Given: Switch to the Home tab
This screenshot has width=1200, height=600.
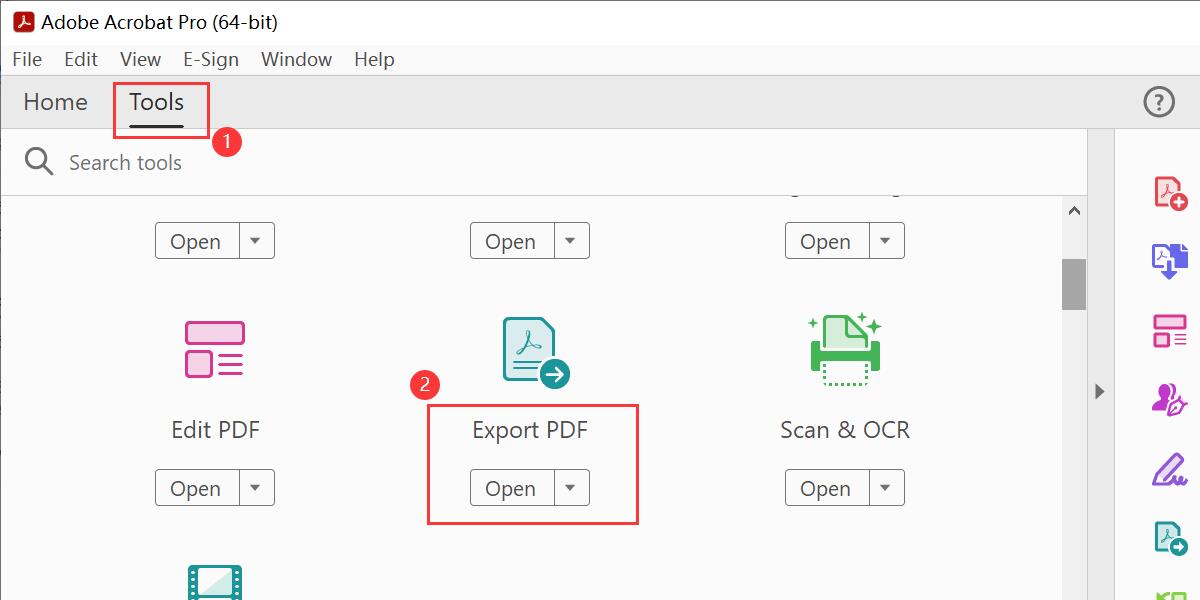Looking at the screenshot, I should pyautogui.click(x=54, y=101).
